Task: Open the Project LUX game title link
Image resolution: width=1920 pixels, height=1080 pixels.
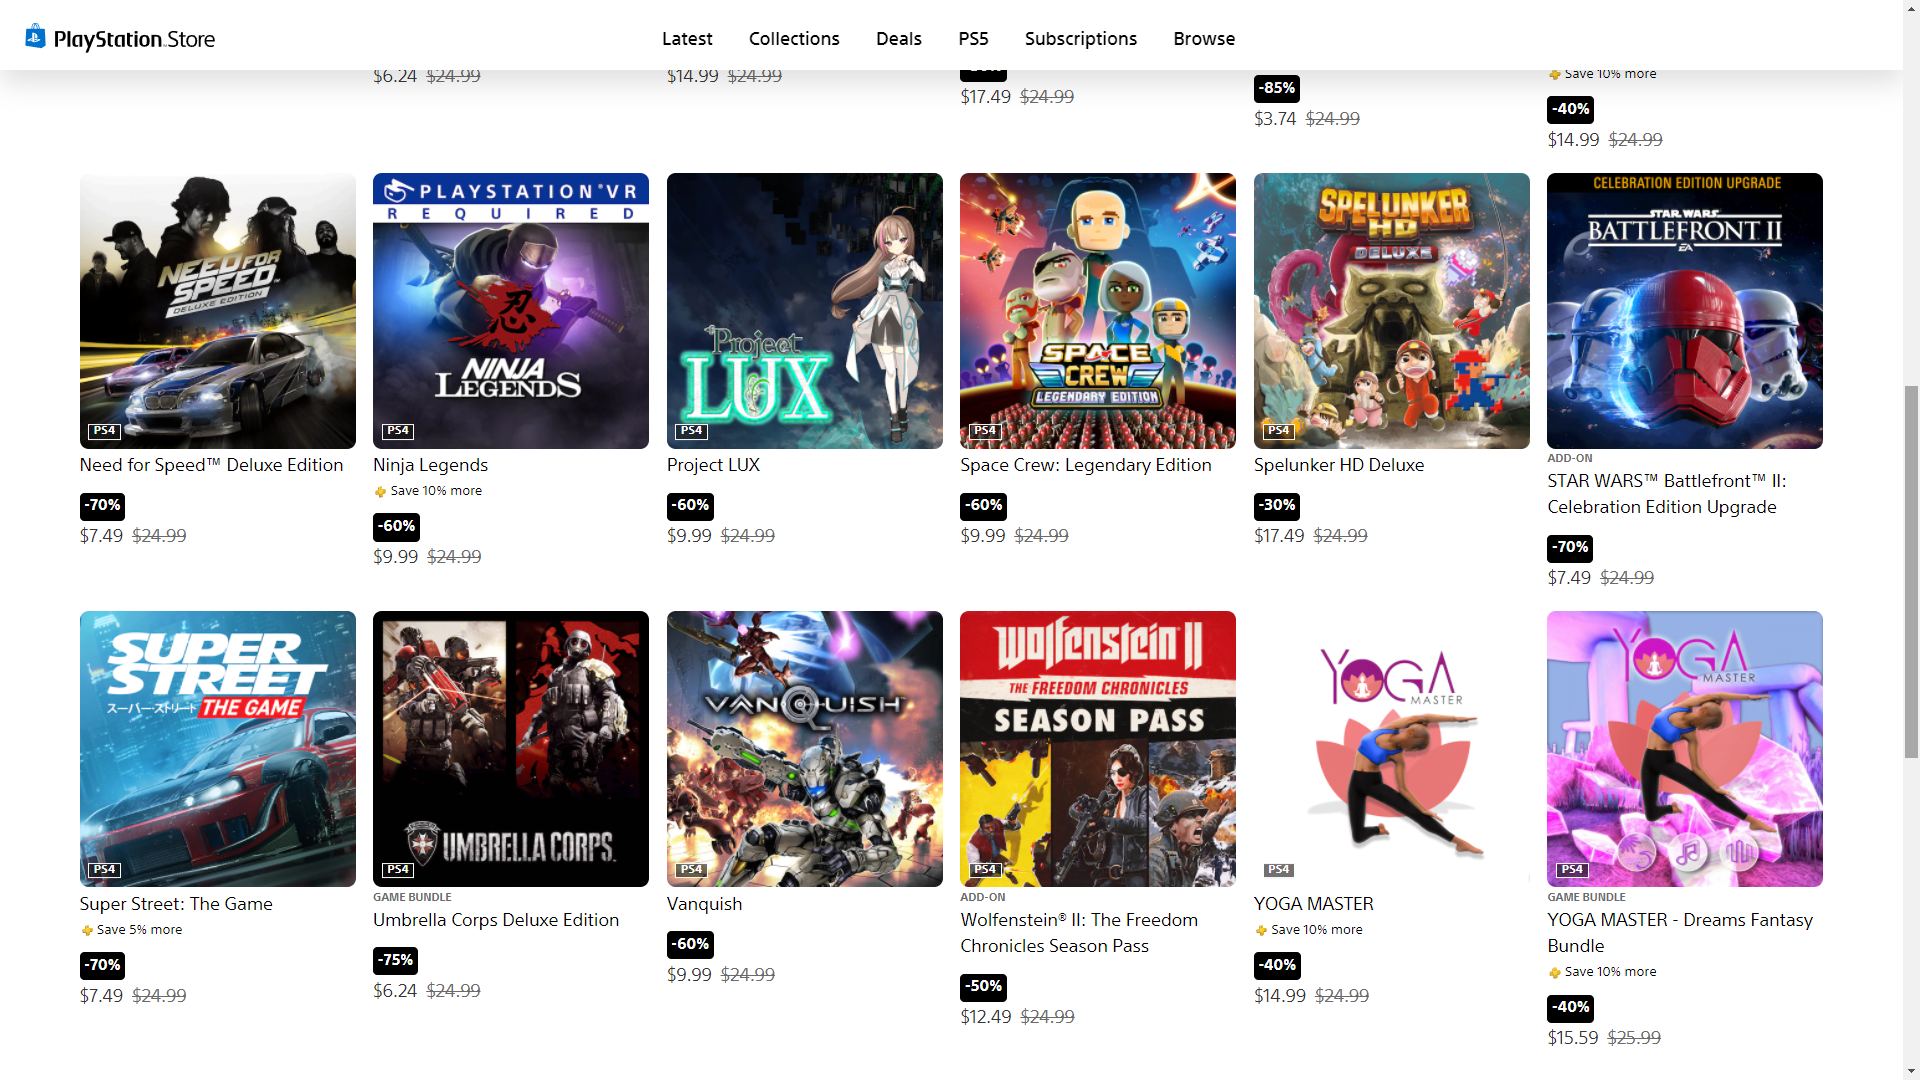Action: tap(713, 465)
